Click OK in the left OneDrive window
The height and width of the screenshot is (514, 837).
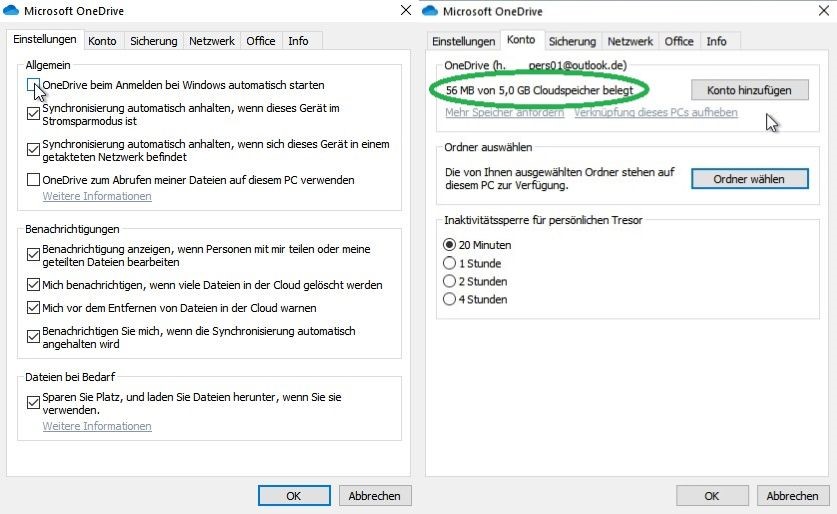click(294, 496)
